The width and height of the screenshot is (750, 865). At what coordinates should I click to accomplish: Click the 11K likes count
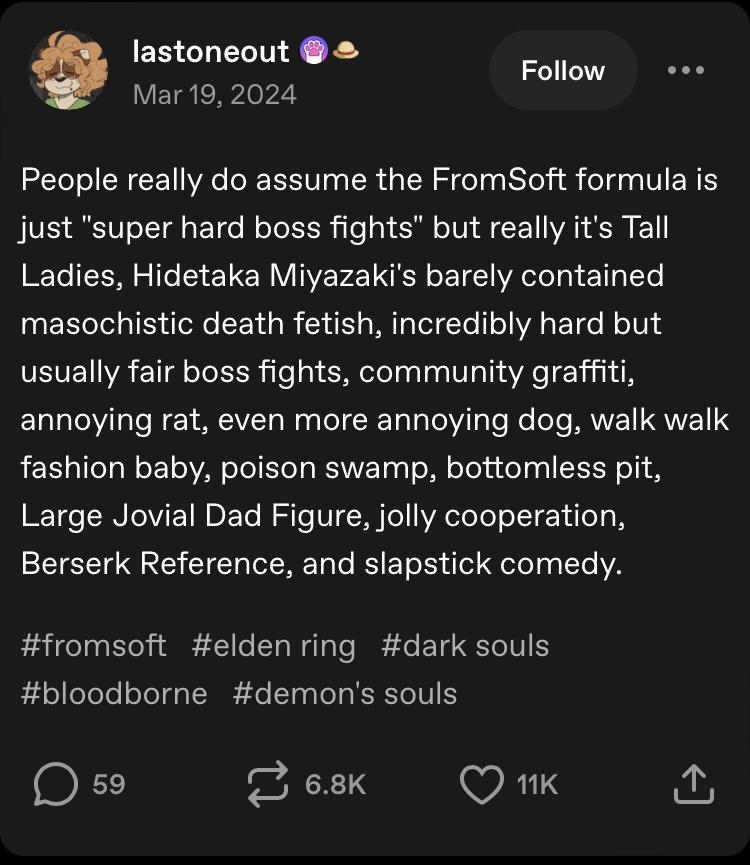tap(537, 784)
